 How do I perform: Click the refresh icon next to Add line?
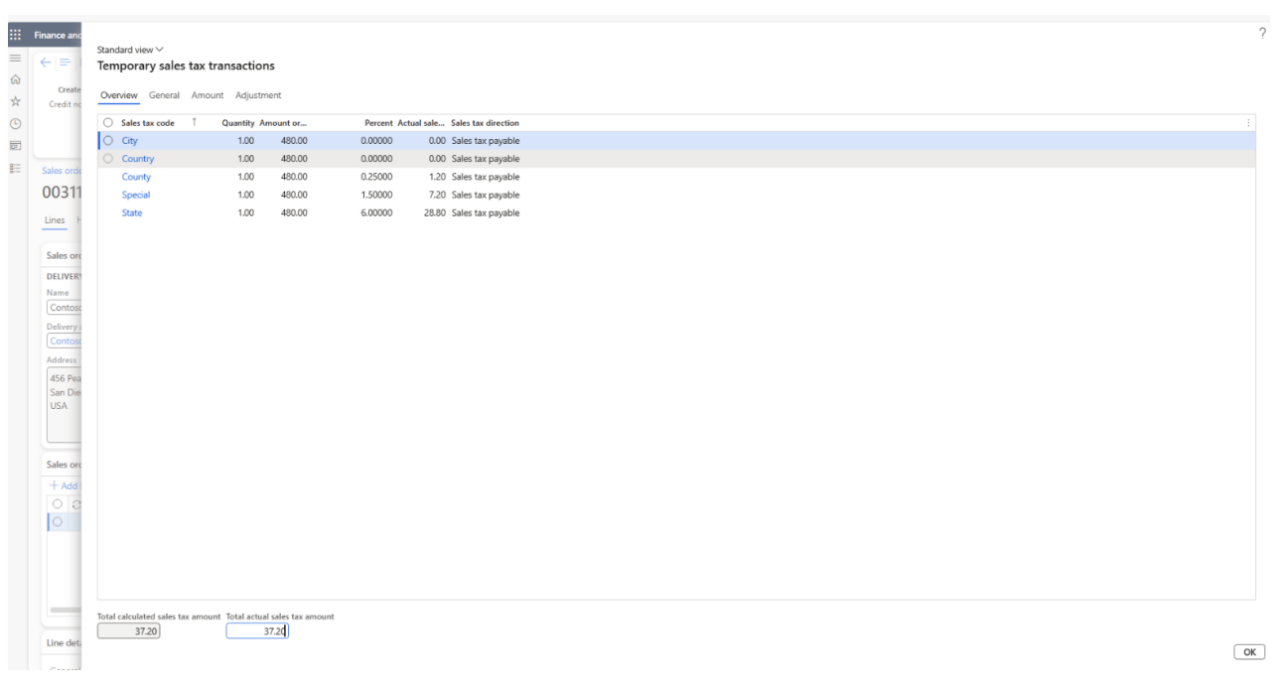coord(76,504)
